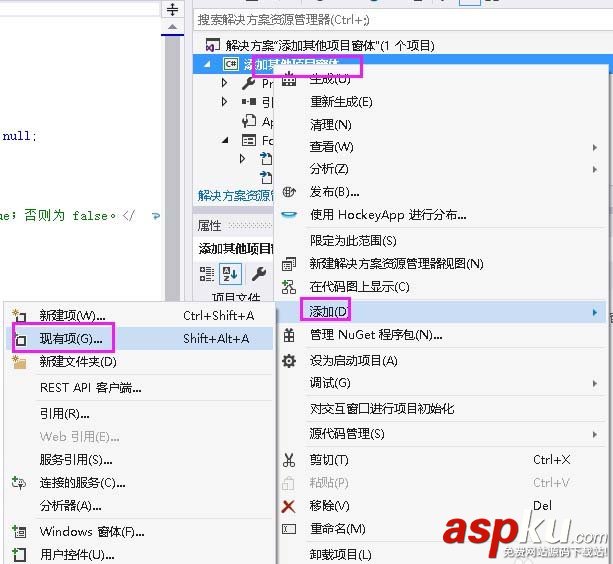613x564 pixels.
Task: Click the Build (生成) menu icon
Action: pyautogui.click(x=289, y=79)
